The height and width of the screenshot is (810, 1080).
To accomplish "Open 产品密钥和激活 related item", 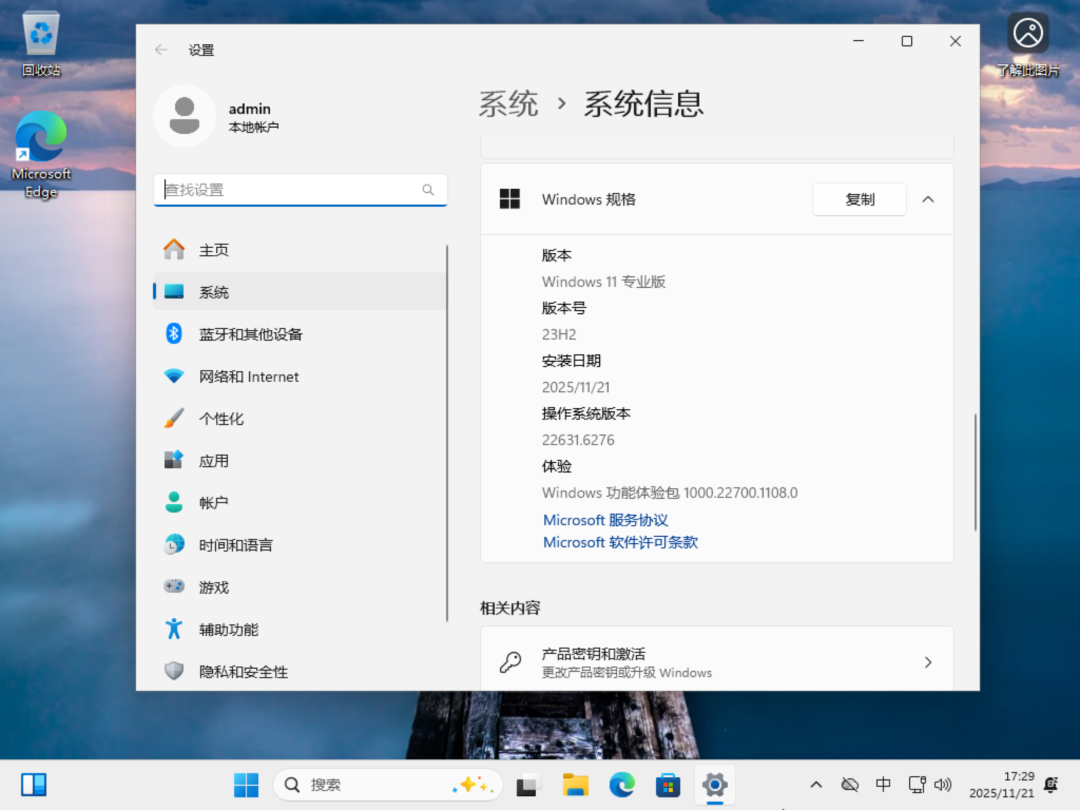I will [716, 658].
